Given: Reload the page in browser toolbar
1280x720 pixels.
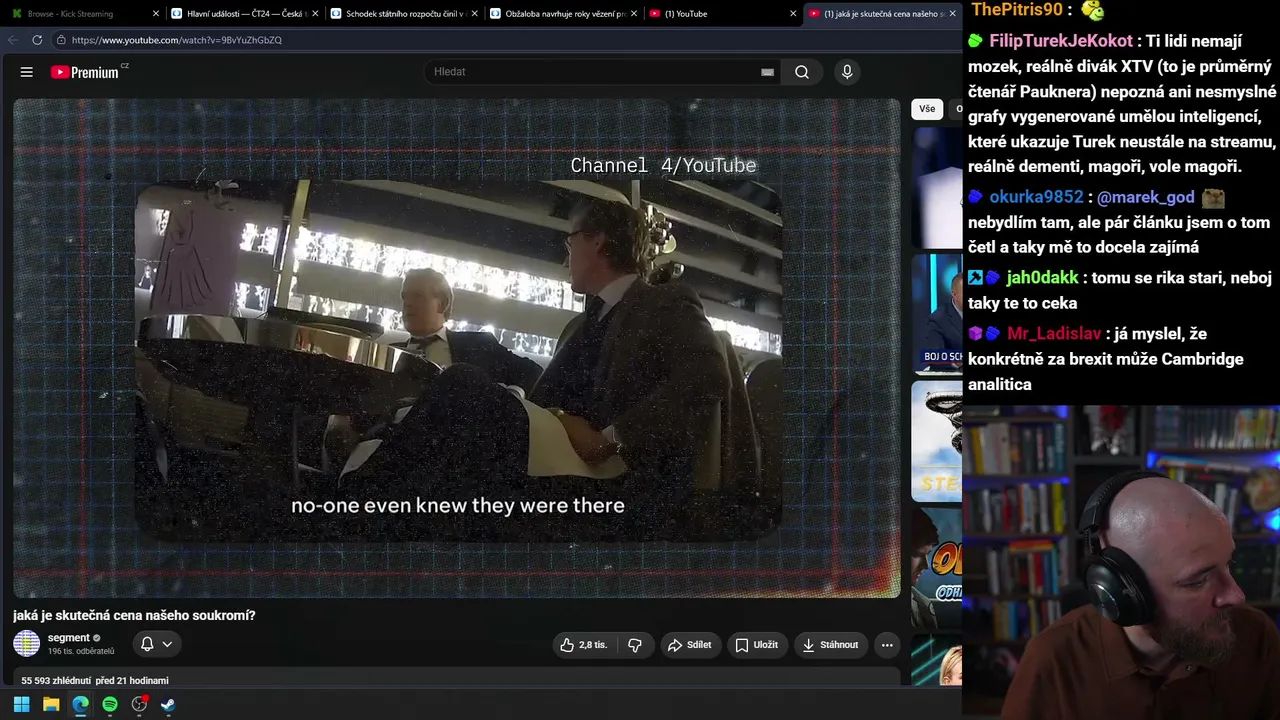Looking at the screenshot, I should pos(37,40).
